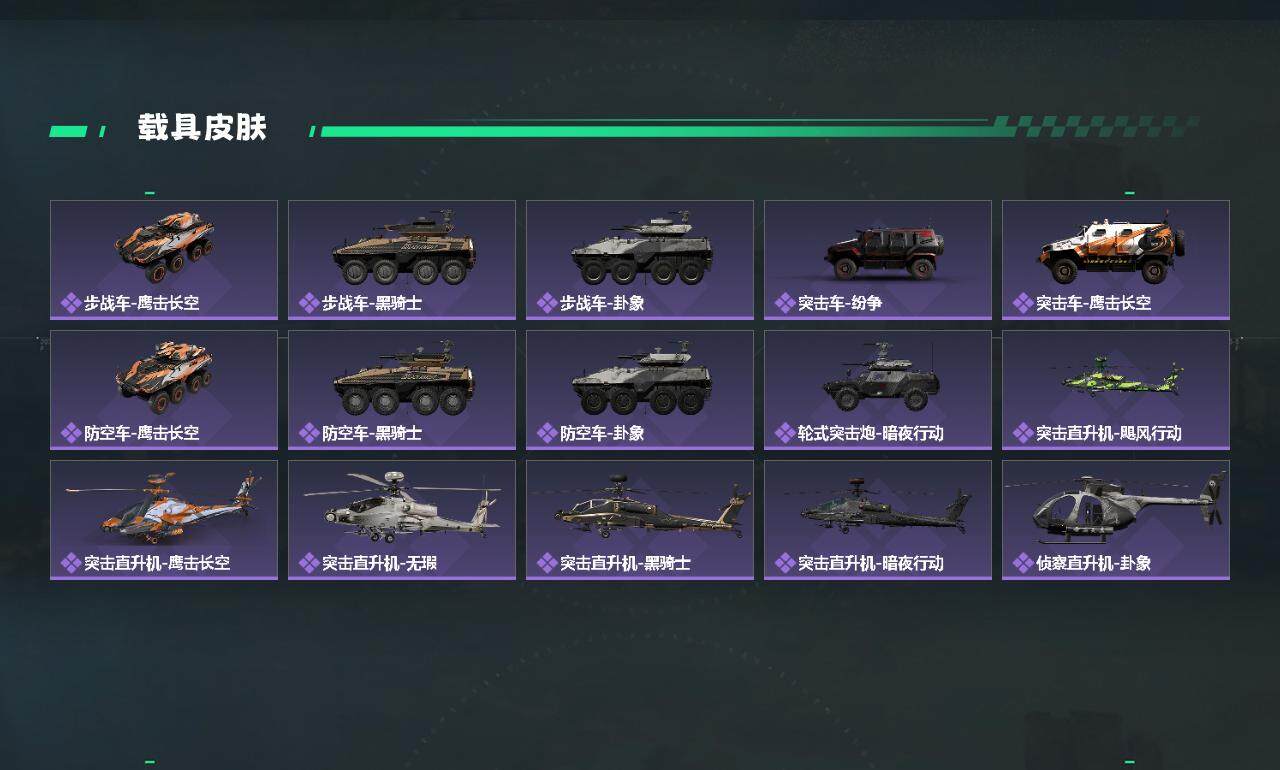Viewport: 1280px width, 770px height.
Task: Pick the 防空车-鹰击长空 orange vehicle image
Action: [165, 377]
